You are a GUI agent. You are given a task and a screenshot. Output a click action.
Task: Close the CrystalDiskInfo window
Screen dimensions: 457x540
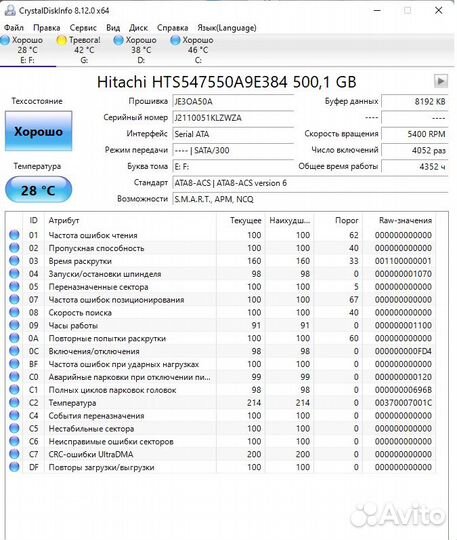coord(438,10)
